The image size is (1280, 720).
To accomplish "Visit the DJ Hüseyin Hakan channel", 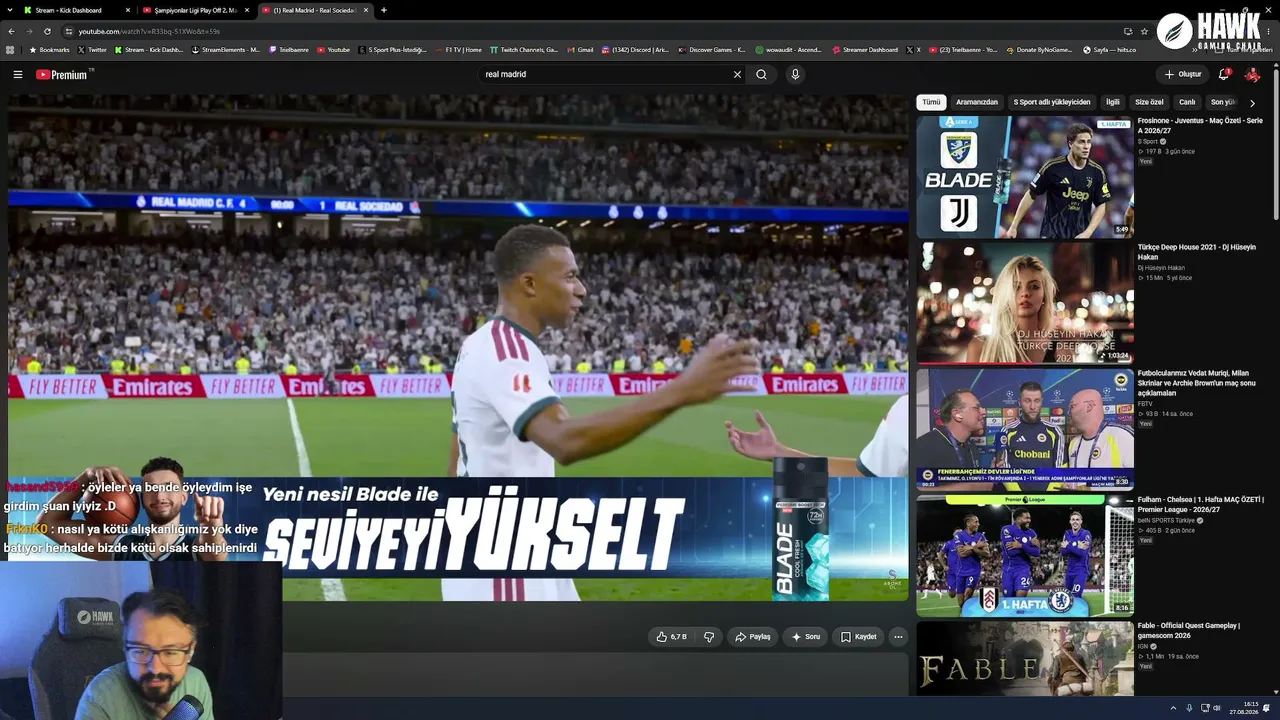I will [1161, 268].
